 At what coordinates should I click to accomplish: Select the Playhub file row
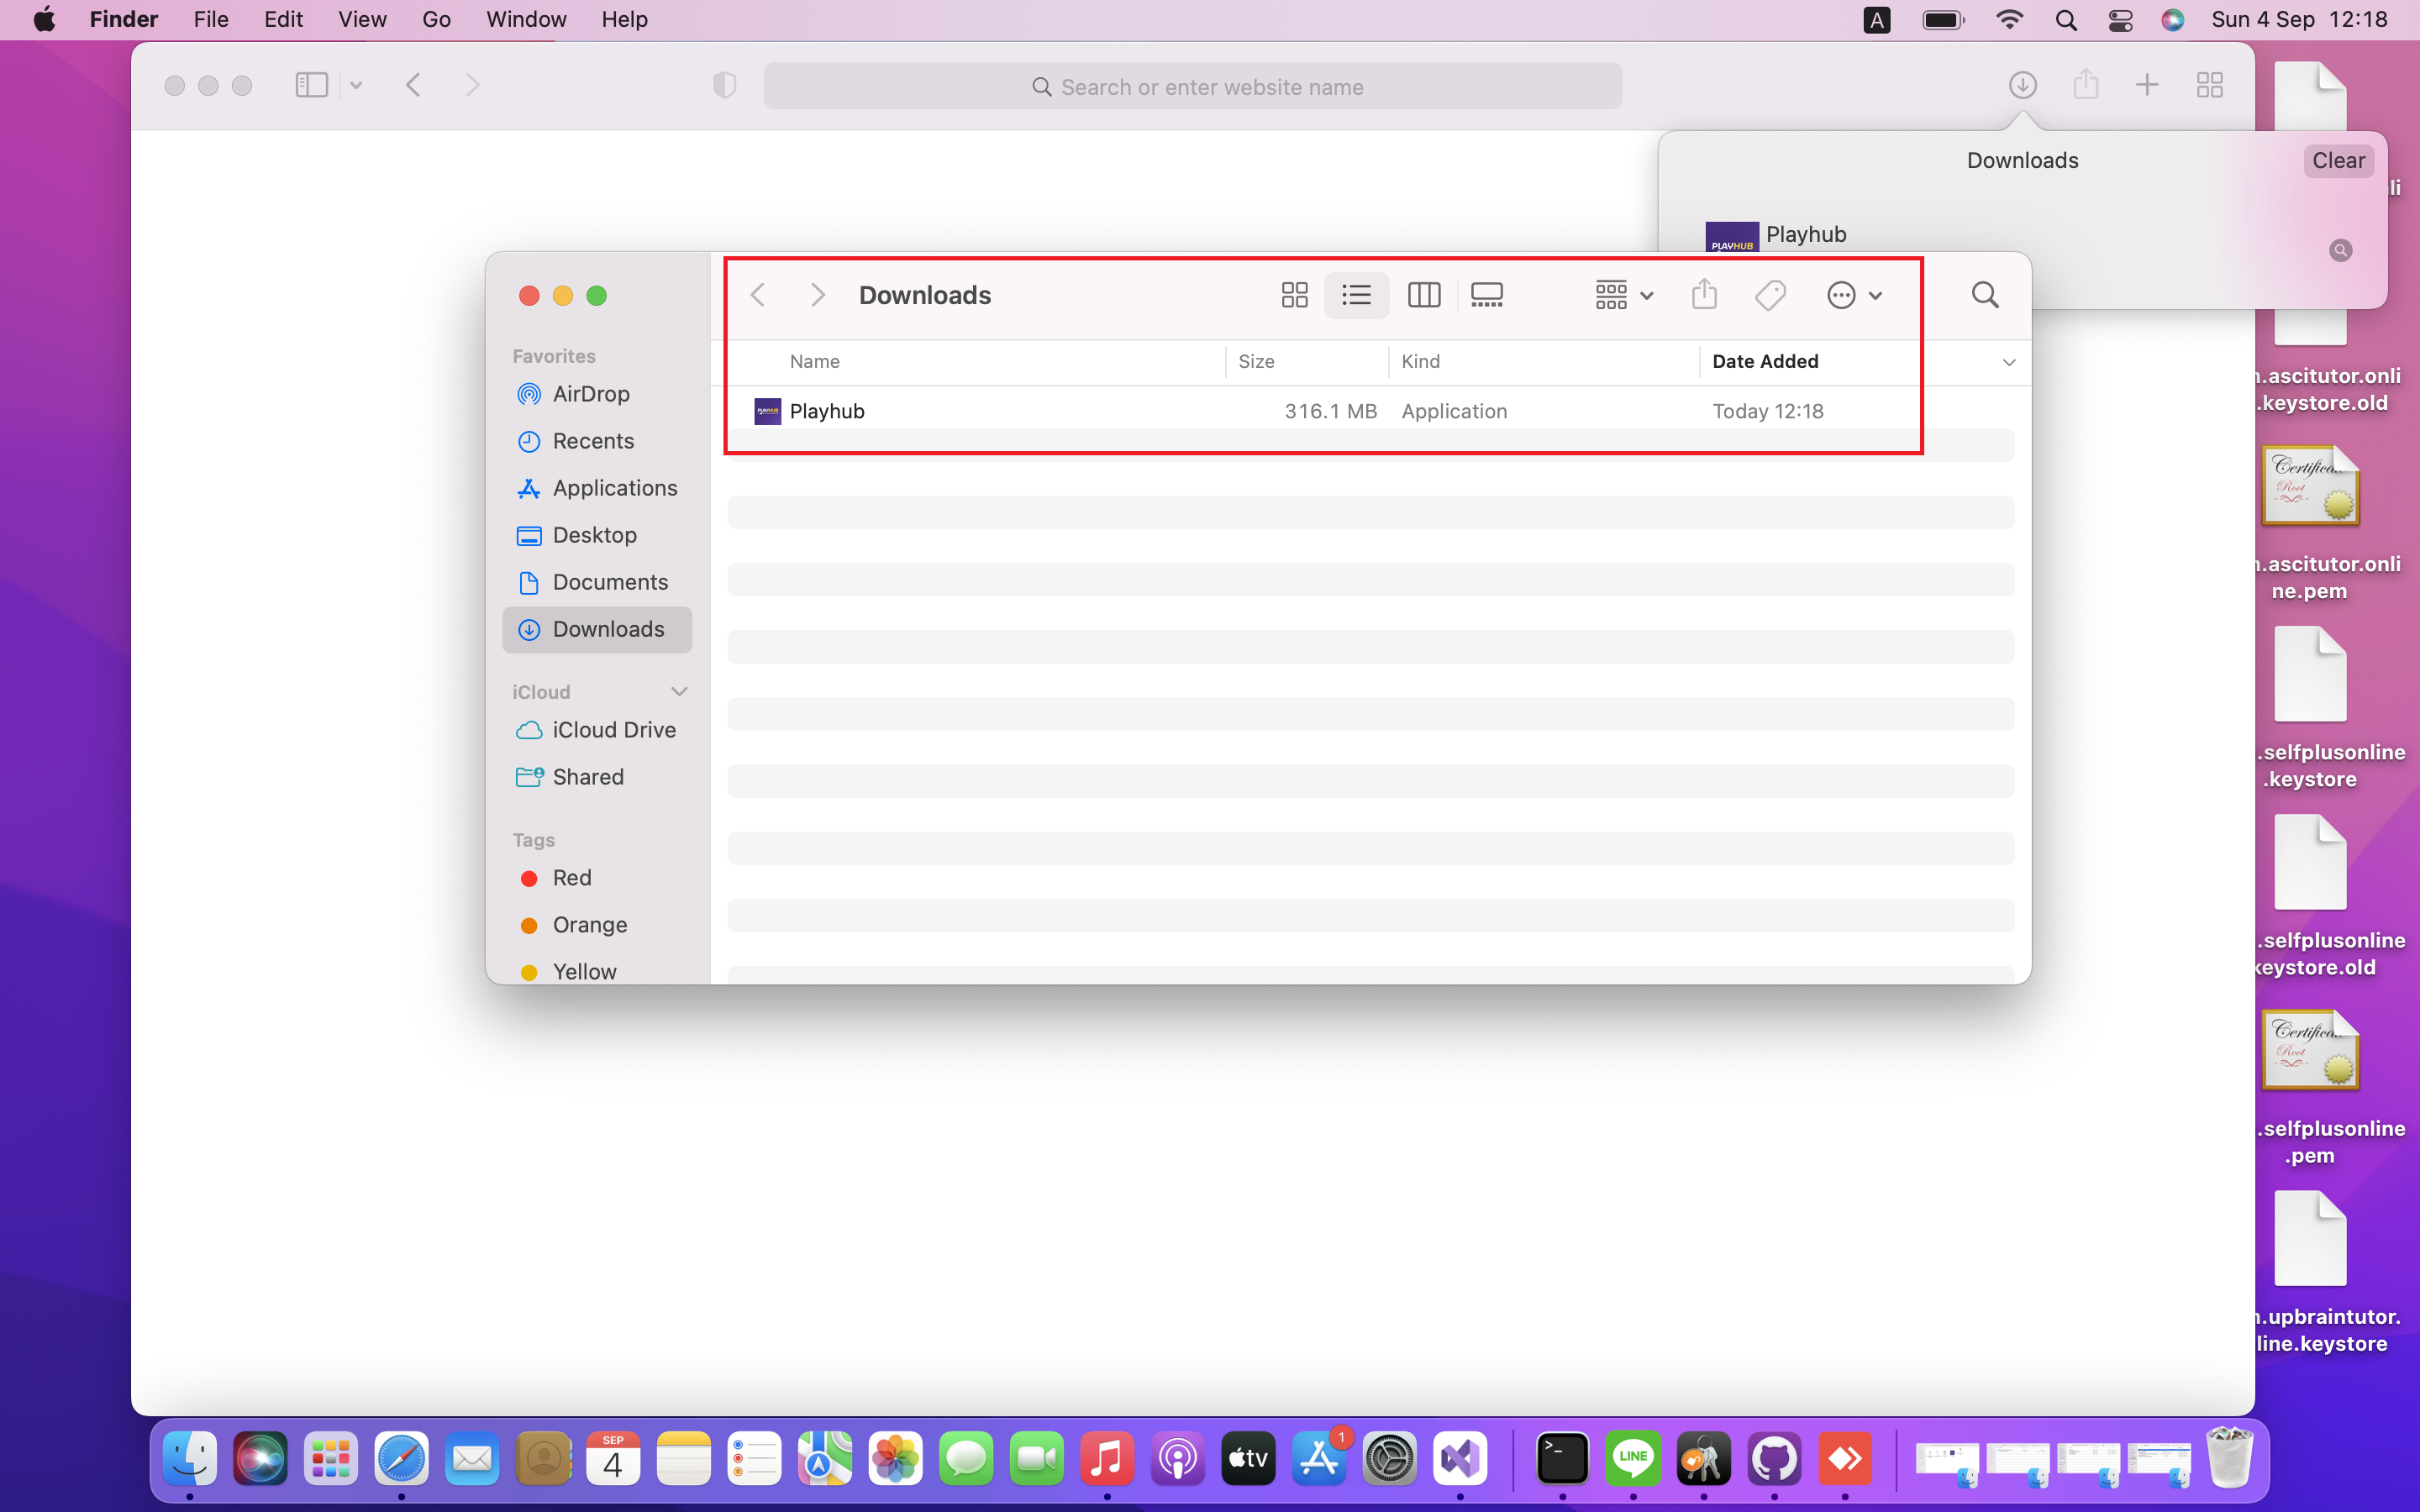click(x=1370, y=411)
